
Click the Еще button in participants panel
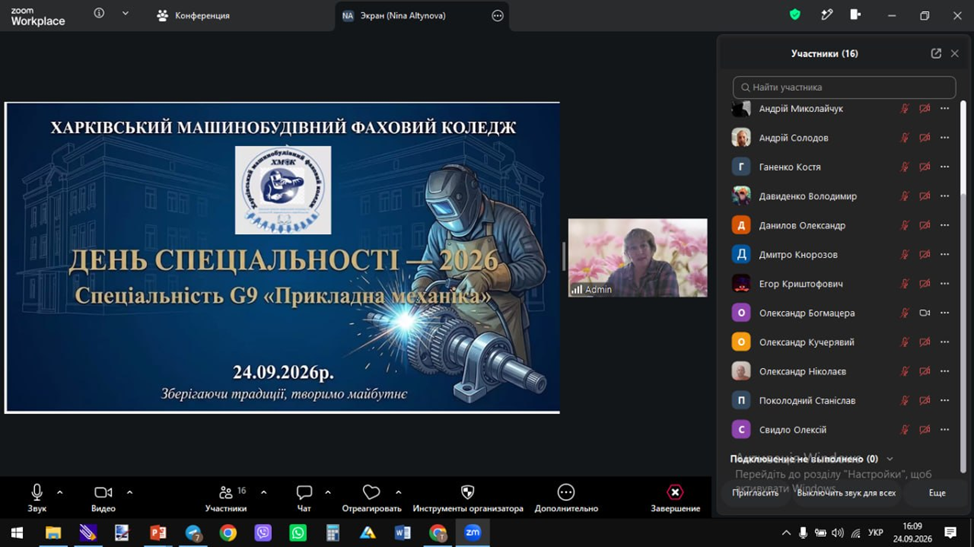pyautogui.click(x=937, y=493)
